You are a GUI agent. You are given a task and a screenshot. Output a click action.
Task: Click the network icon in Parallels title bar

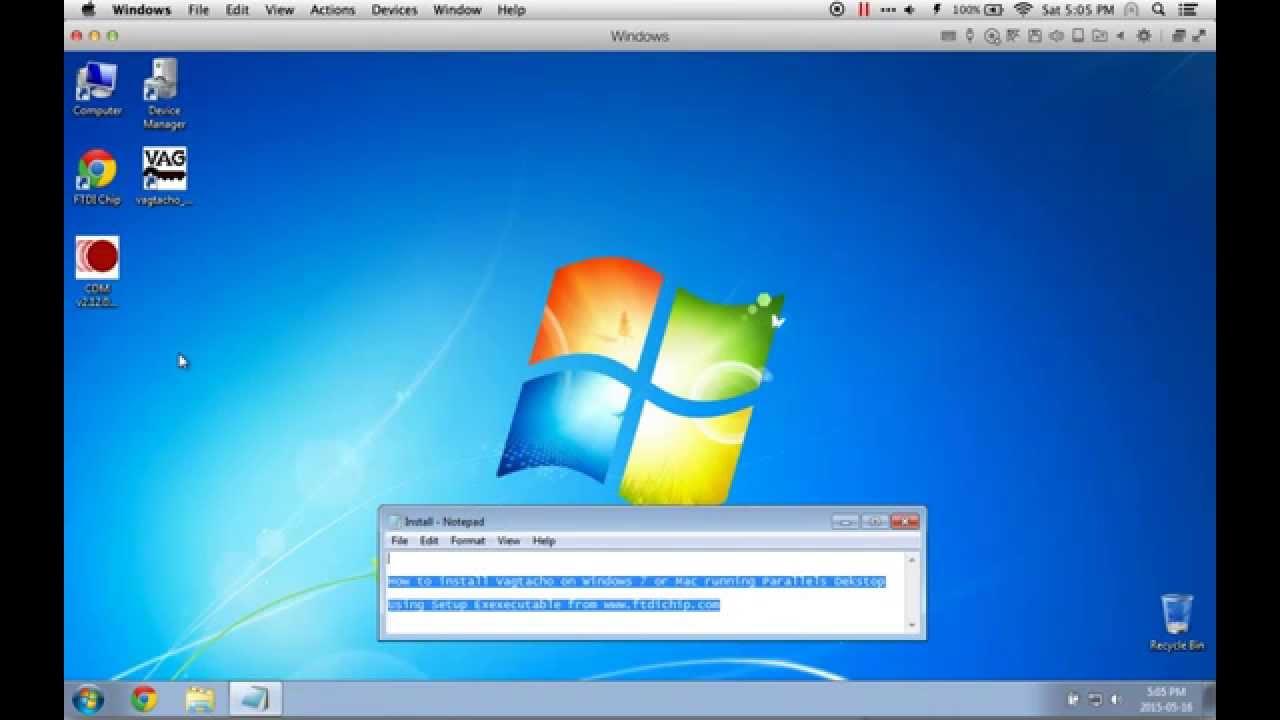(x=1013, y=36)
